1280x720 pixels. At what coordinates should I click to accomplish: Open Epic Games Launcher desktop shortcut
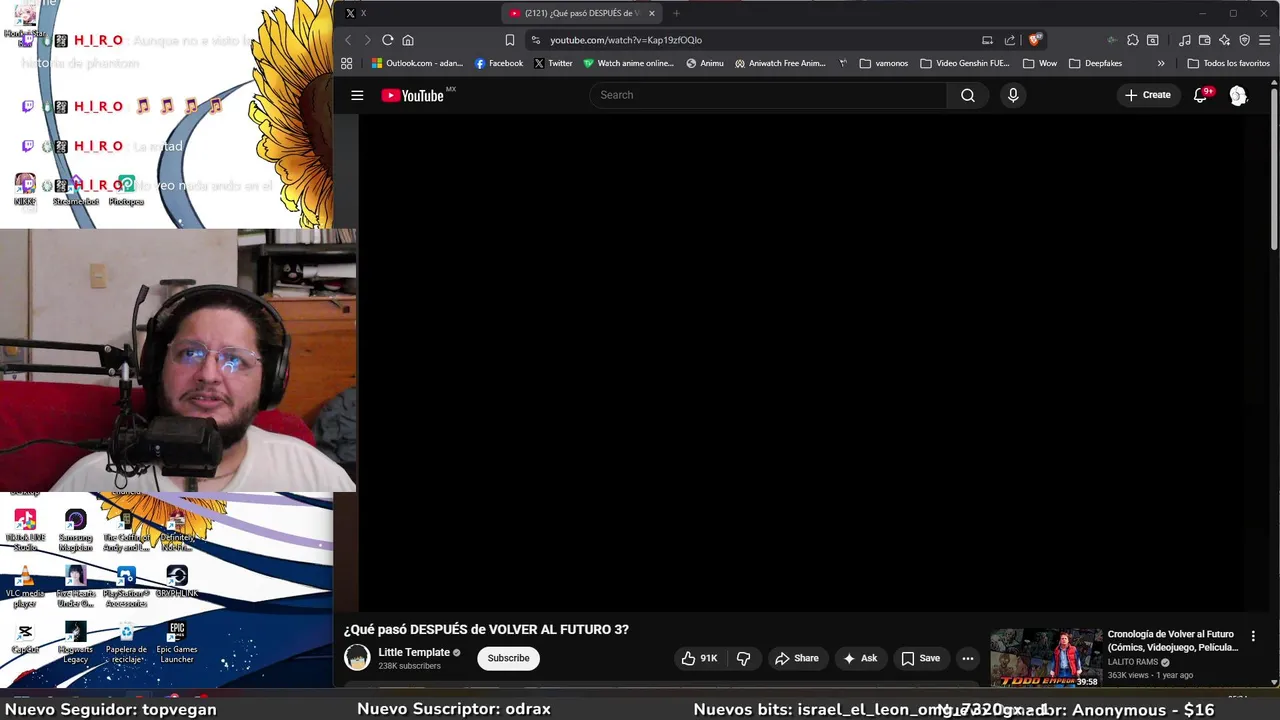point(176,643)
